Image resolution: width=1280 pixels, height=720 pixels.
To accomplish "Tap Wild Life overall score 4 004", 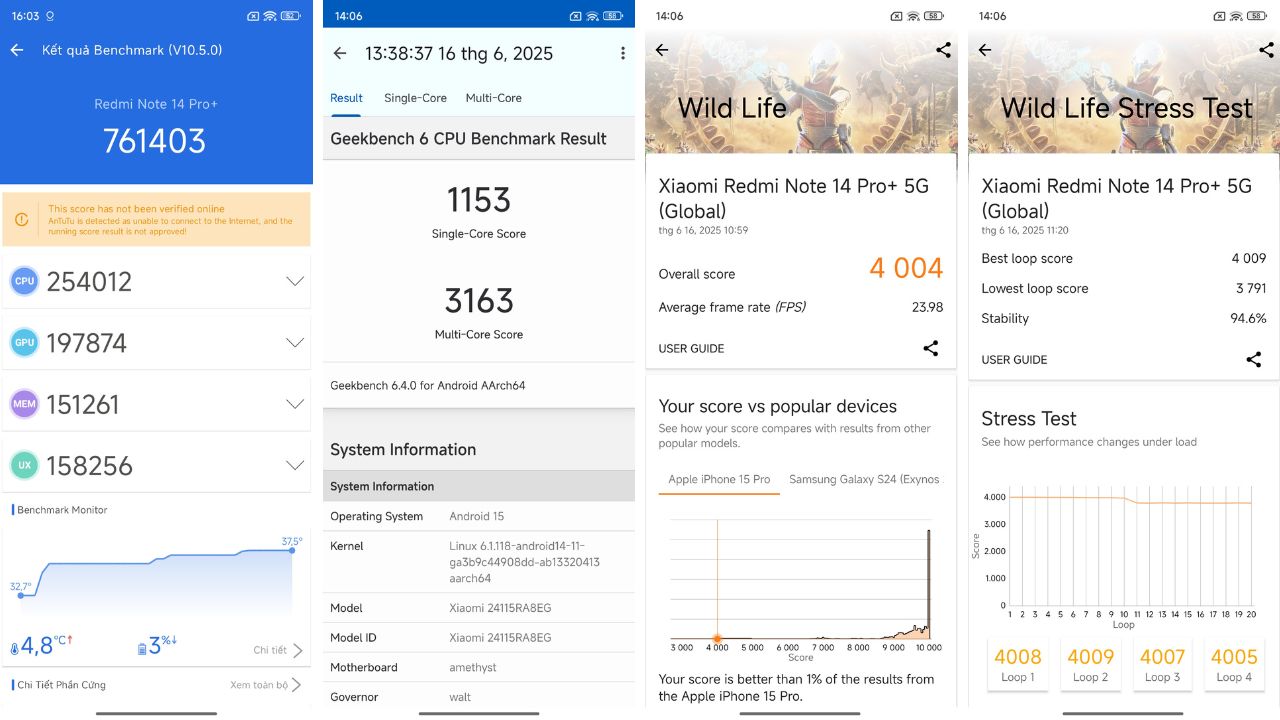I will [x=906, y=268].
